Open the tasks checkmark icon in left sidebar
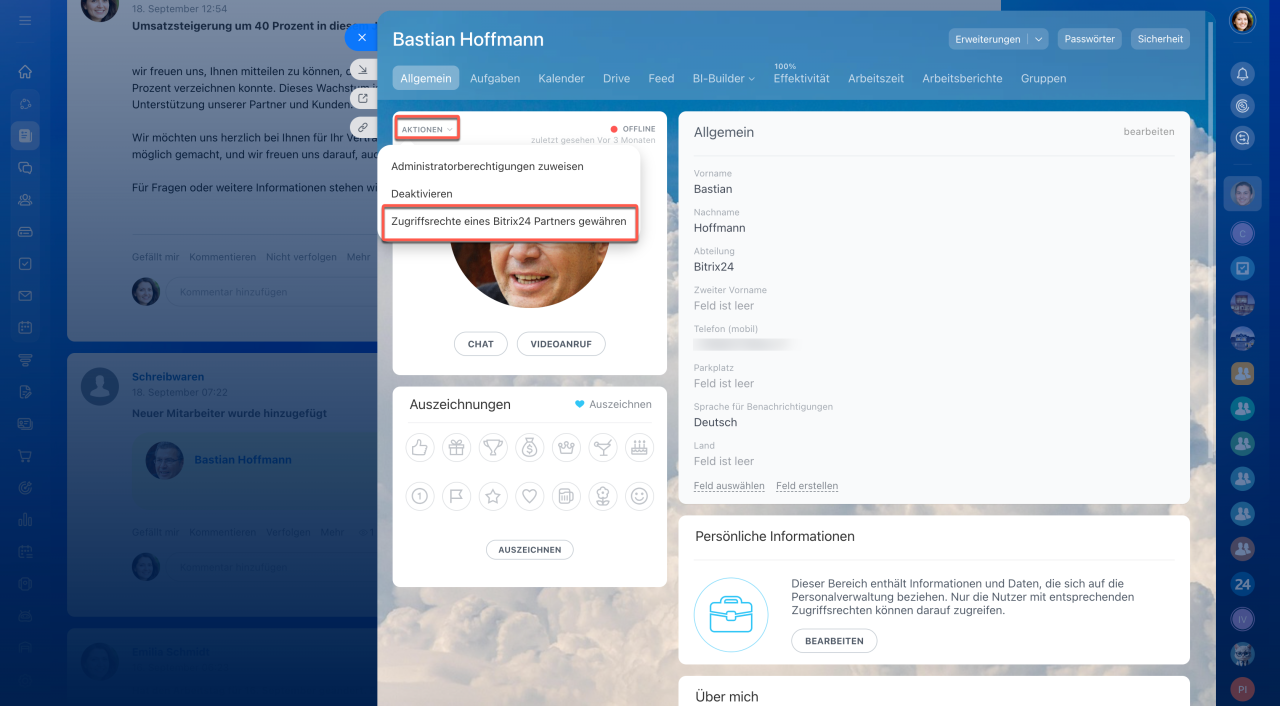Image resolution: width=1280 pixels, height=706 pixels. point(25,264)
